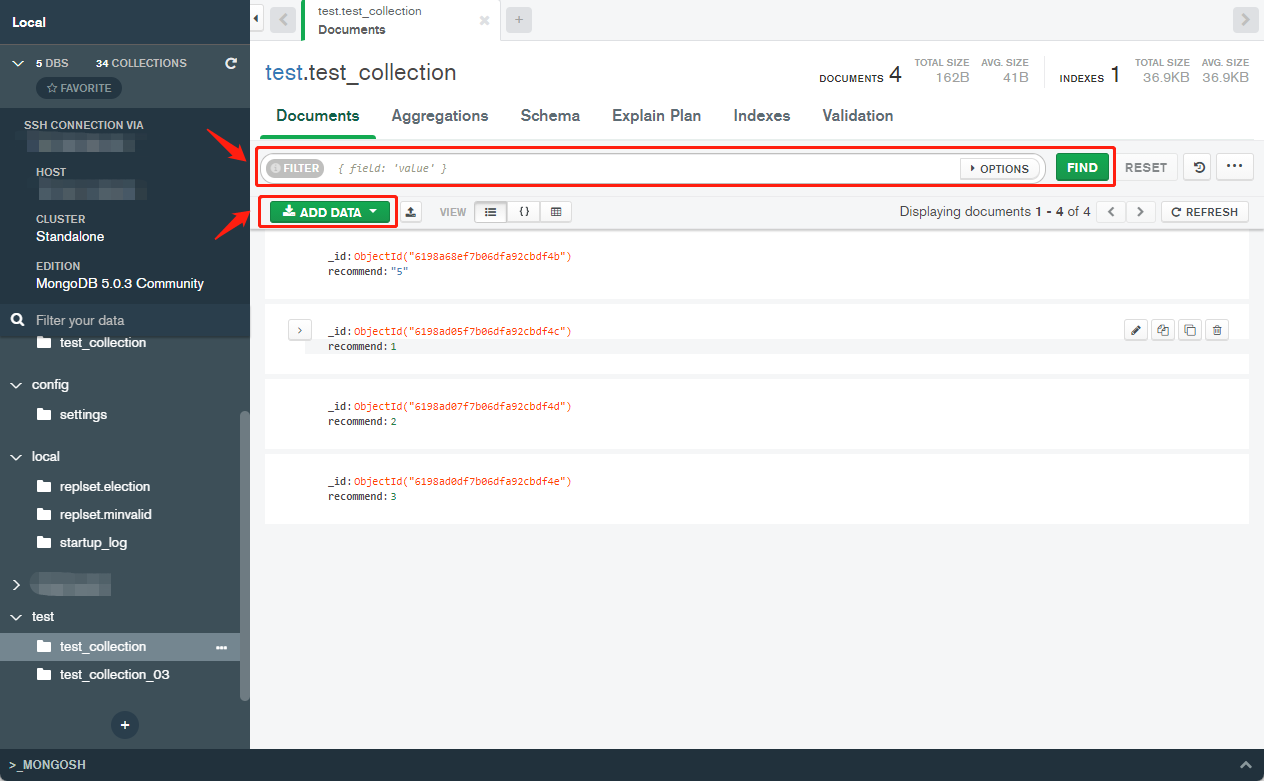This screenshot has height=781, width=1264.
Task: Open query bar more options ellipsis
Action: 1235,167
